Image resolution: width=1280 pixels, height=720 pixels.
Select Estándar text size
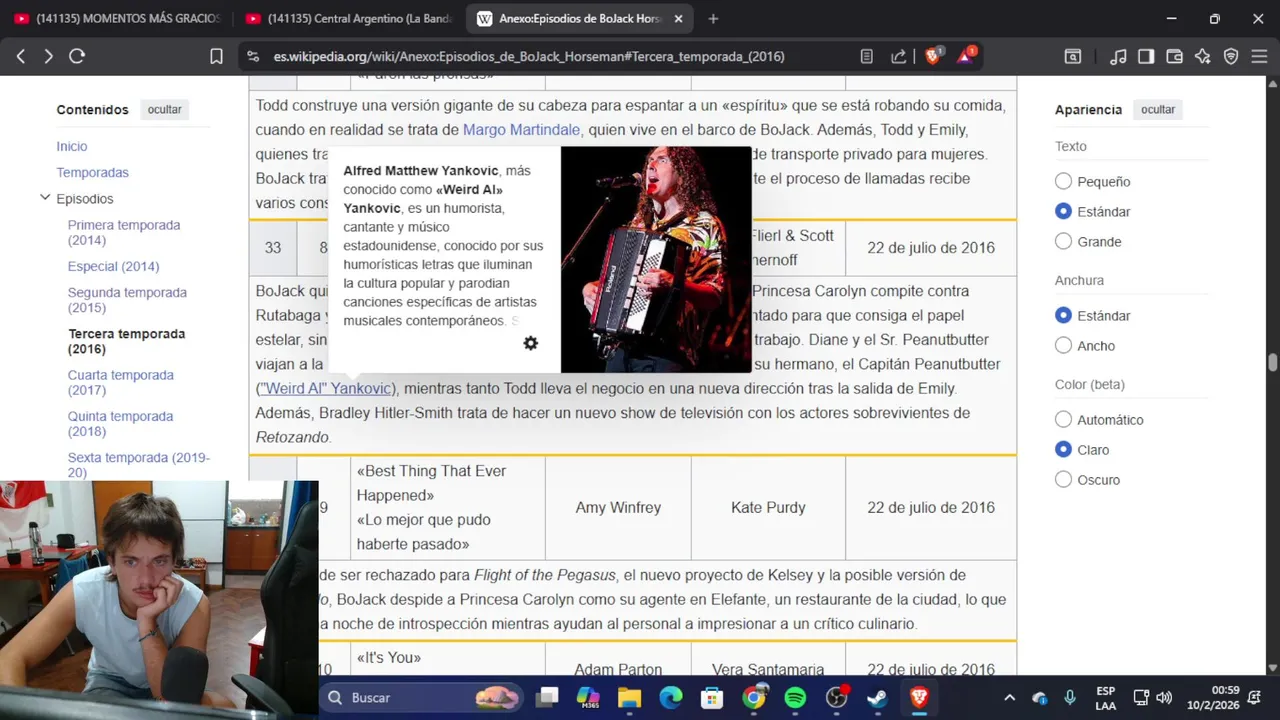coord(1063,211)
